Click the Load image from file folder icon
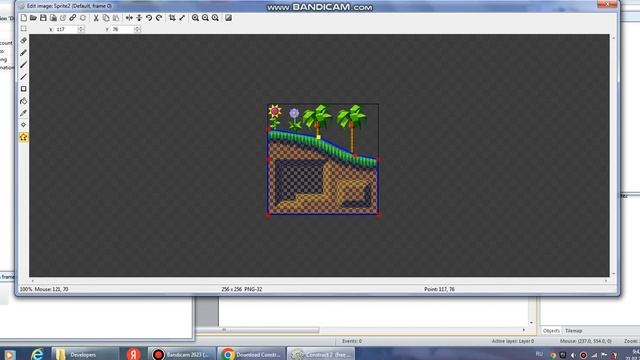Viewport: 640px width, 360px height. [33, 18]
